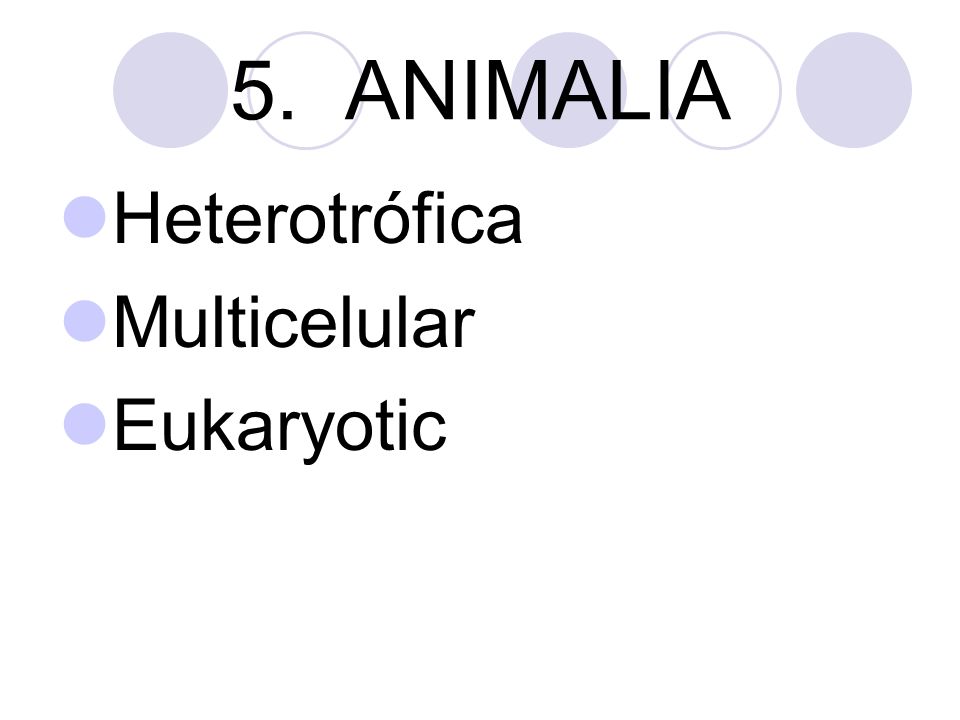Click the capital M of Multicelular
960x720 pixels.
141,321
